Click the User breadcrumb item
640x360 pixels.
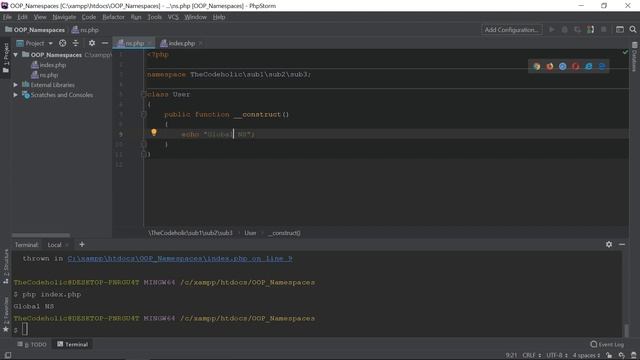pyautogui.click(x=250, y=233)
